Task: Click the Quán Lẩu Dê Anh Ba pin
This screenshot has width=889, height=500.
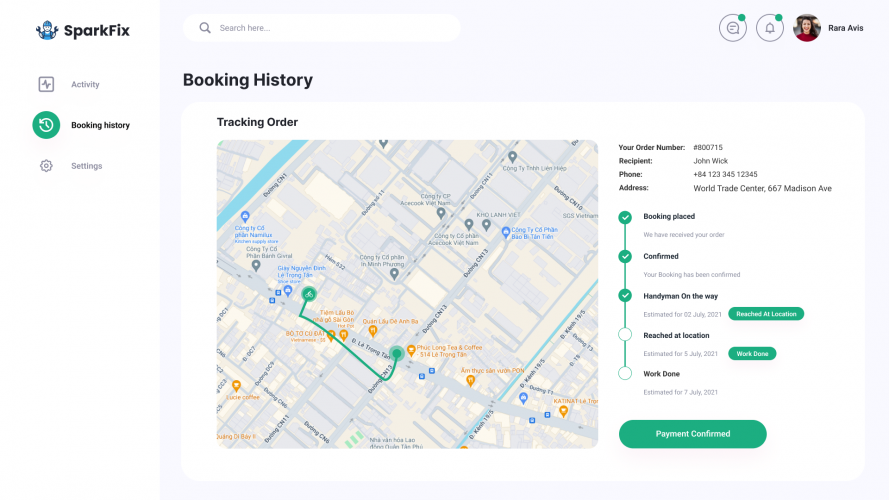Action: (x=372, y=330)
